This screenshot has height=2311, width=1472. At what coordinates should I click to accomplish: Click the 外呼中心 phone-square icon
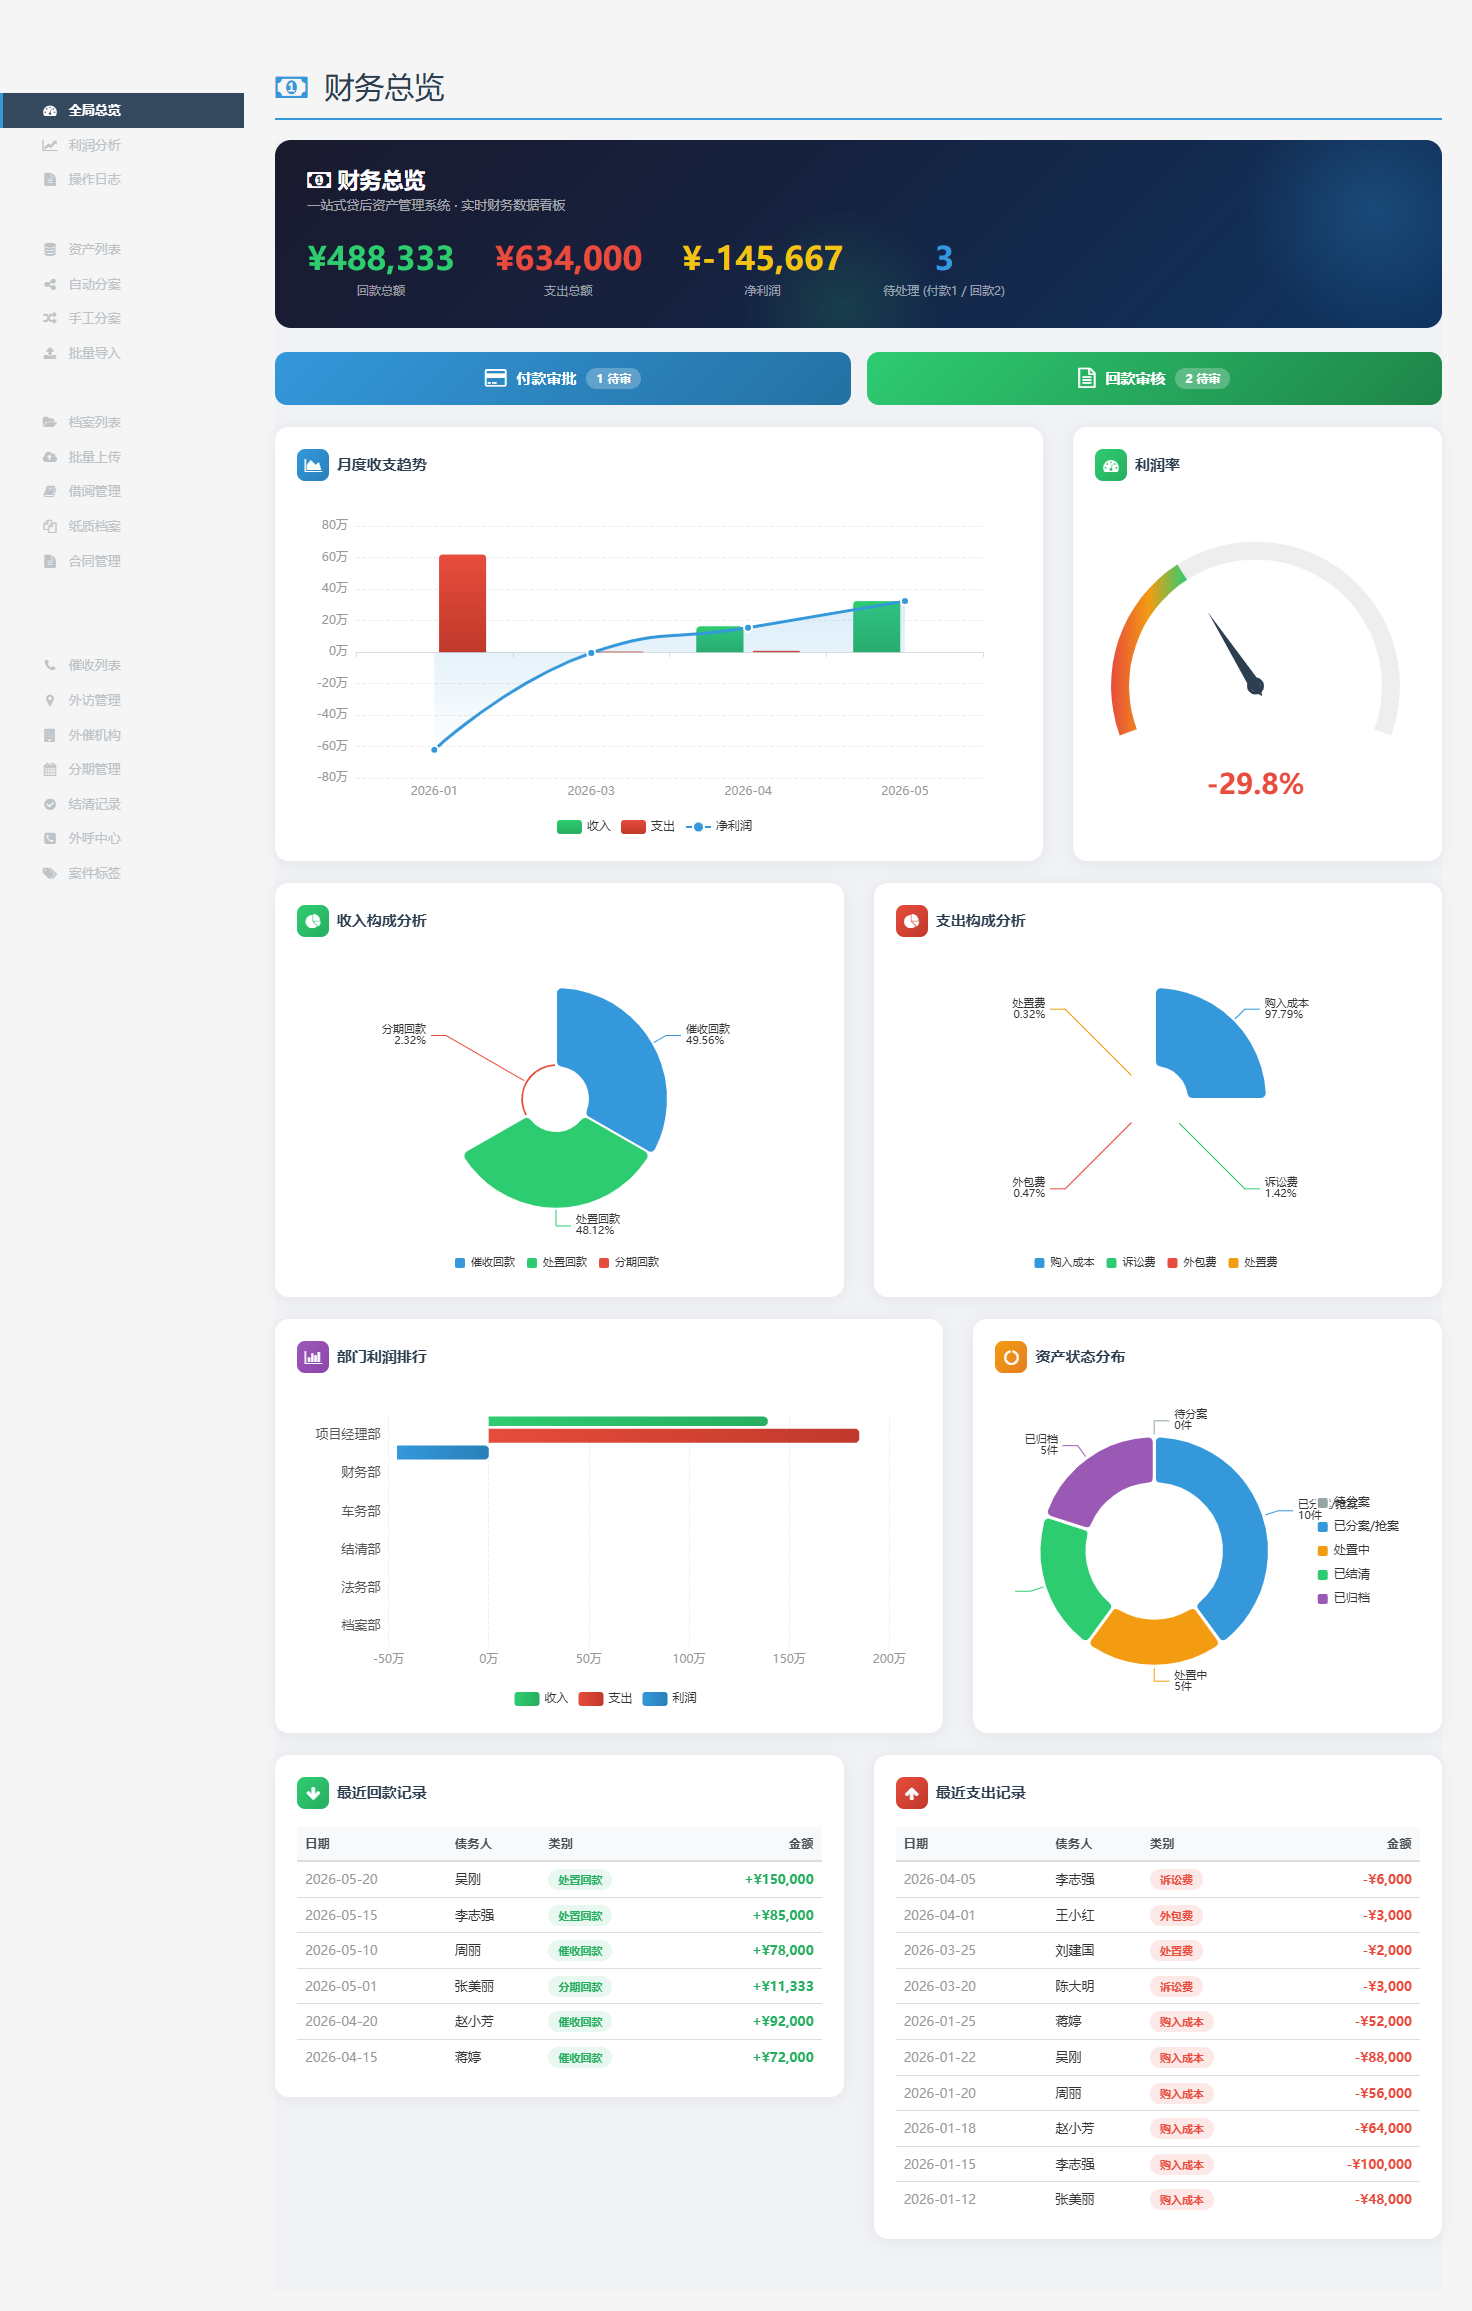(50, 838)
